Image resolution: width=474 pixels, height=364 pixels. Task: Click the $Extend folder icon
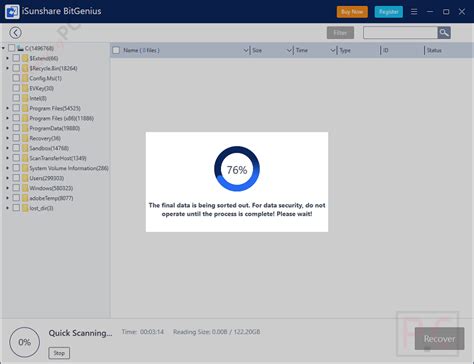coord(25,58)
